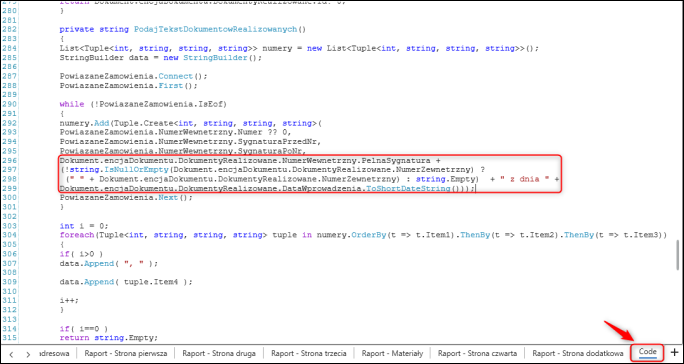This screenshot has height=364, width=684.
Task: Open the Raport - Strona pierwsza tab
Action: [126, 354]
